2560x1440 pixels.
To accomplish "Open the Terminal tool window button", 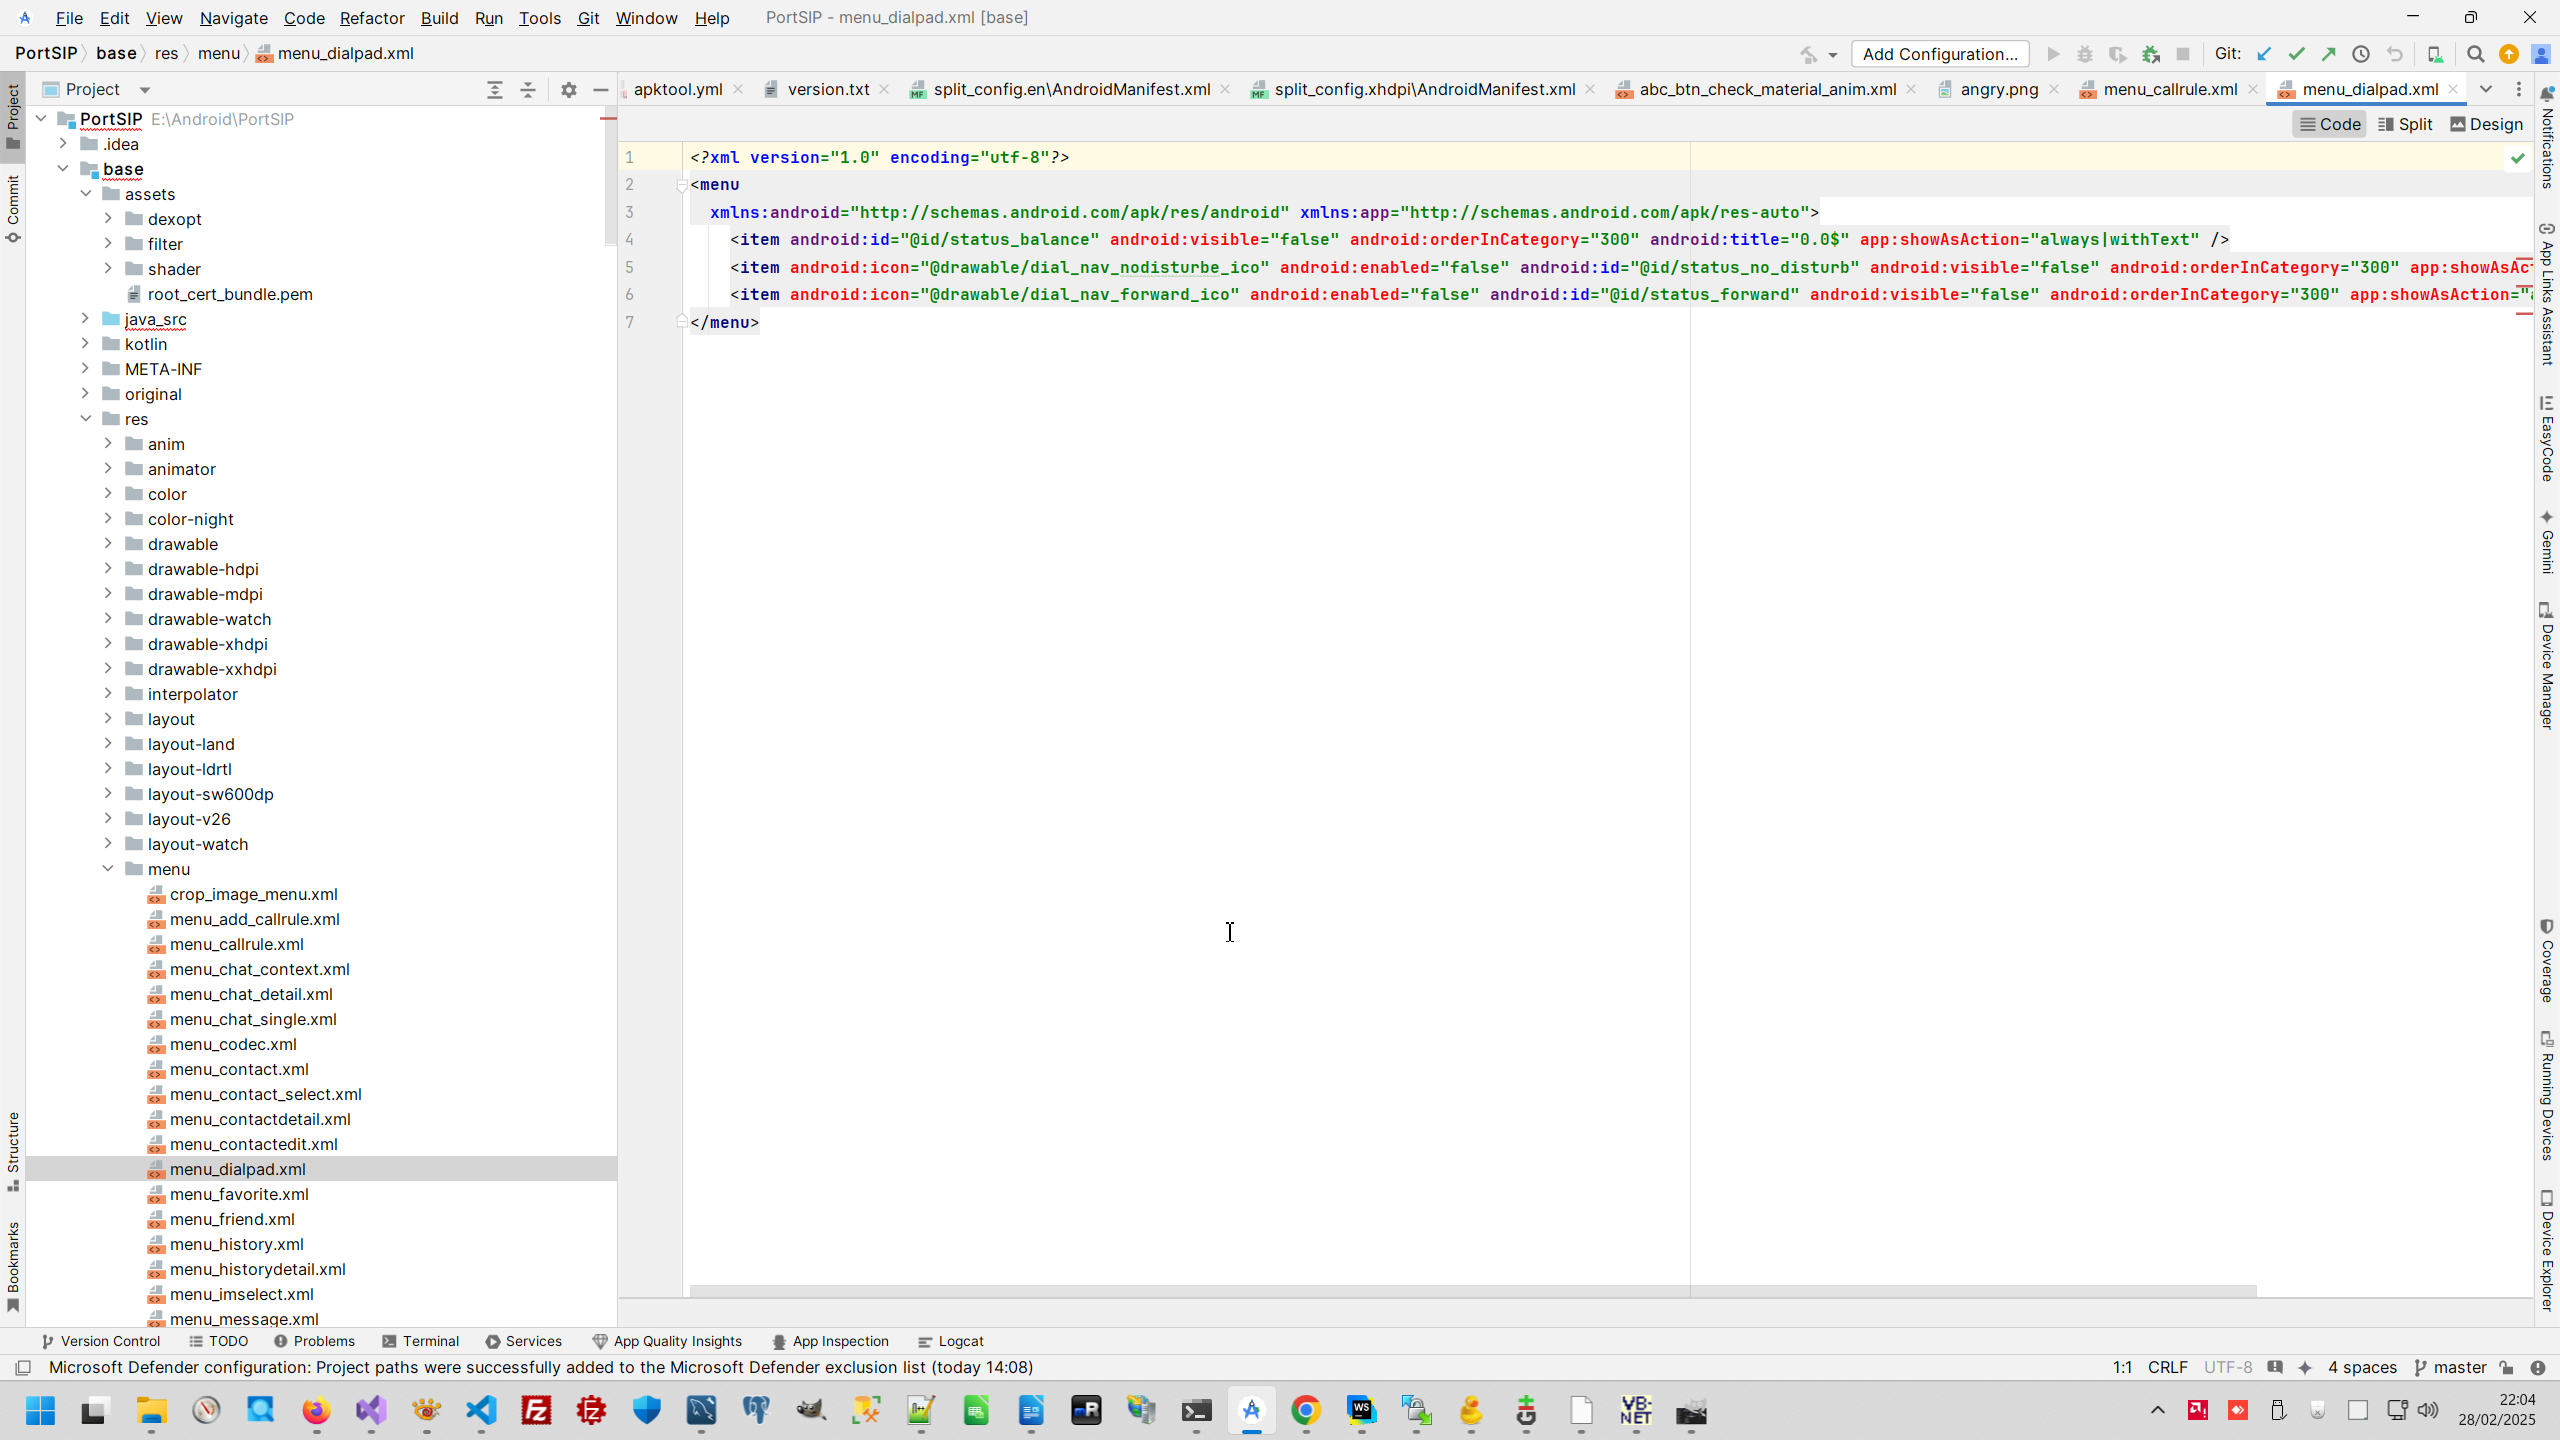I will coord(421,1341).
